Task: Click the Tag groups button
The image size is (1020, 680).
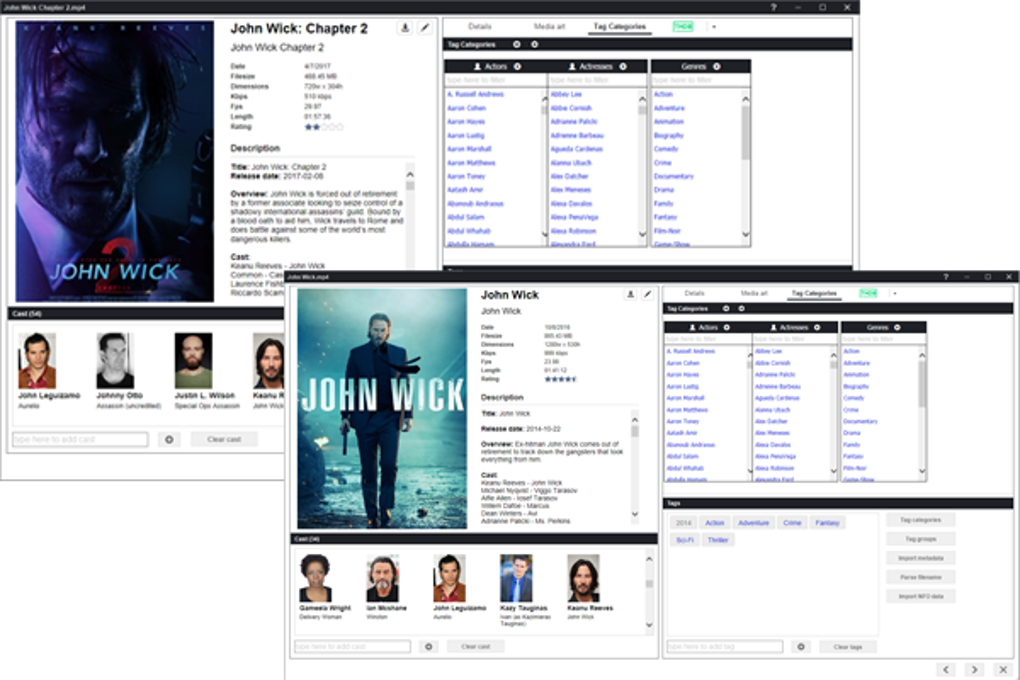Action: 920,539
